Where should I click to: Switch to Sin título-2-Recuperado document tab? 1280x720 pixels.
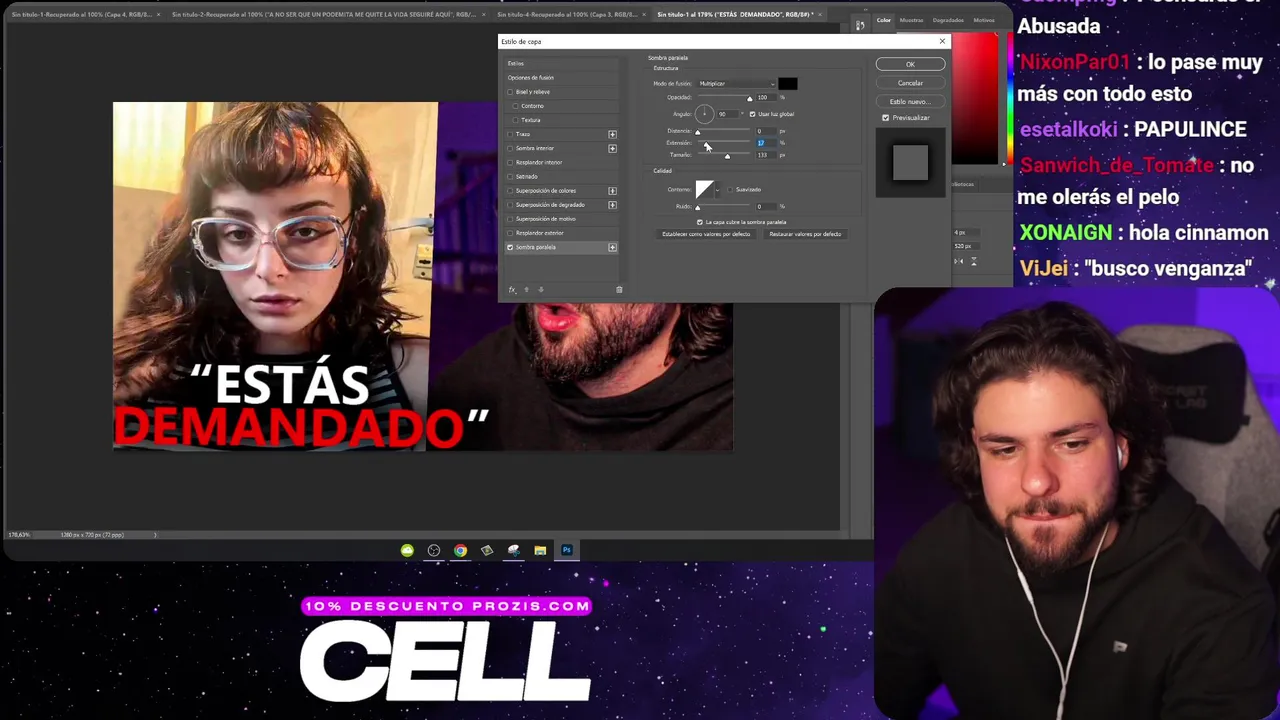[326, 15]
